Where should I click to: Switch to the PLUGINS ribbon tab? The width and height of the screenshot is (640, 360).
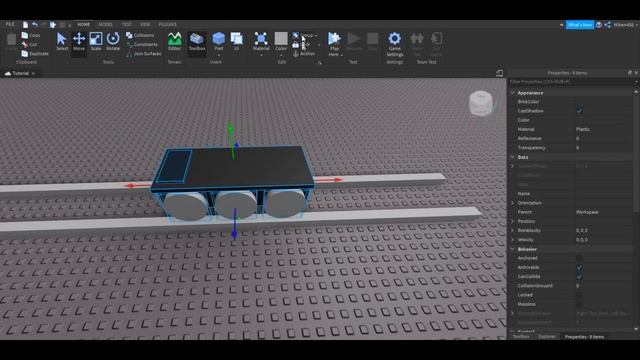(x=167, y=24)
